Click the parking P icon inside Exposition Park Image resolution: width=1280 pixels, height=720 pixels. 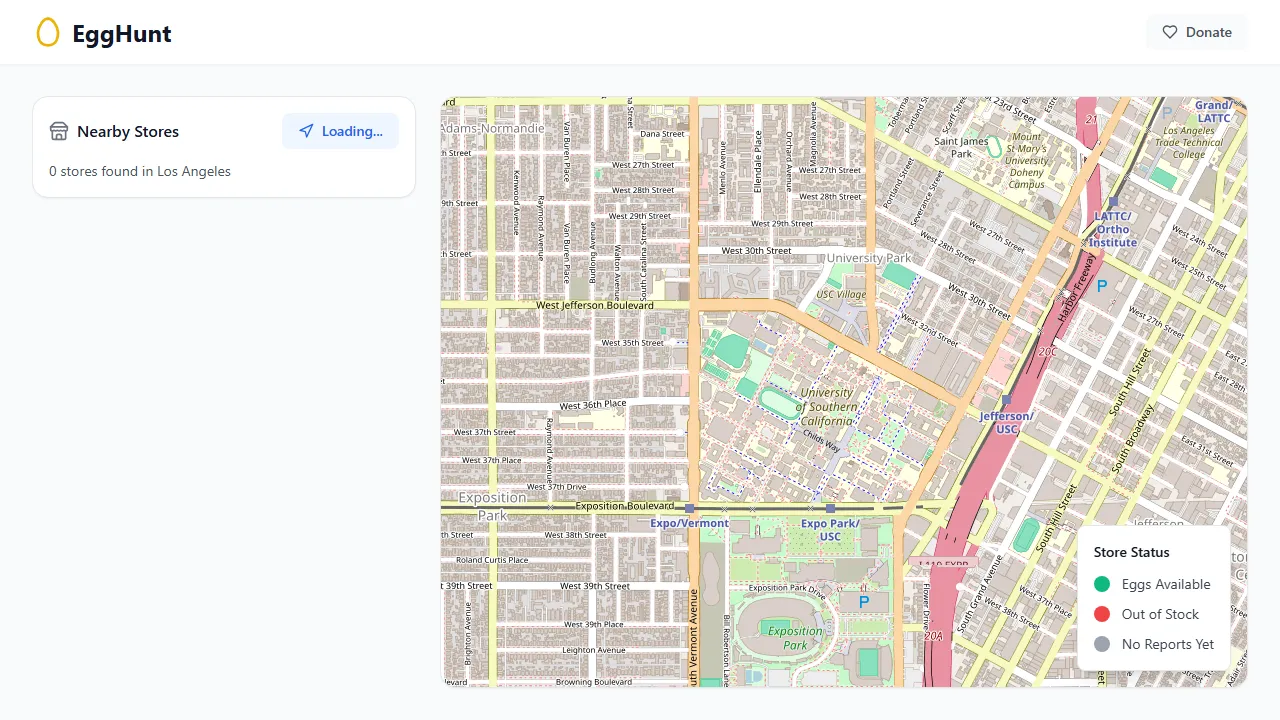[863, 602]
